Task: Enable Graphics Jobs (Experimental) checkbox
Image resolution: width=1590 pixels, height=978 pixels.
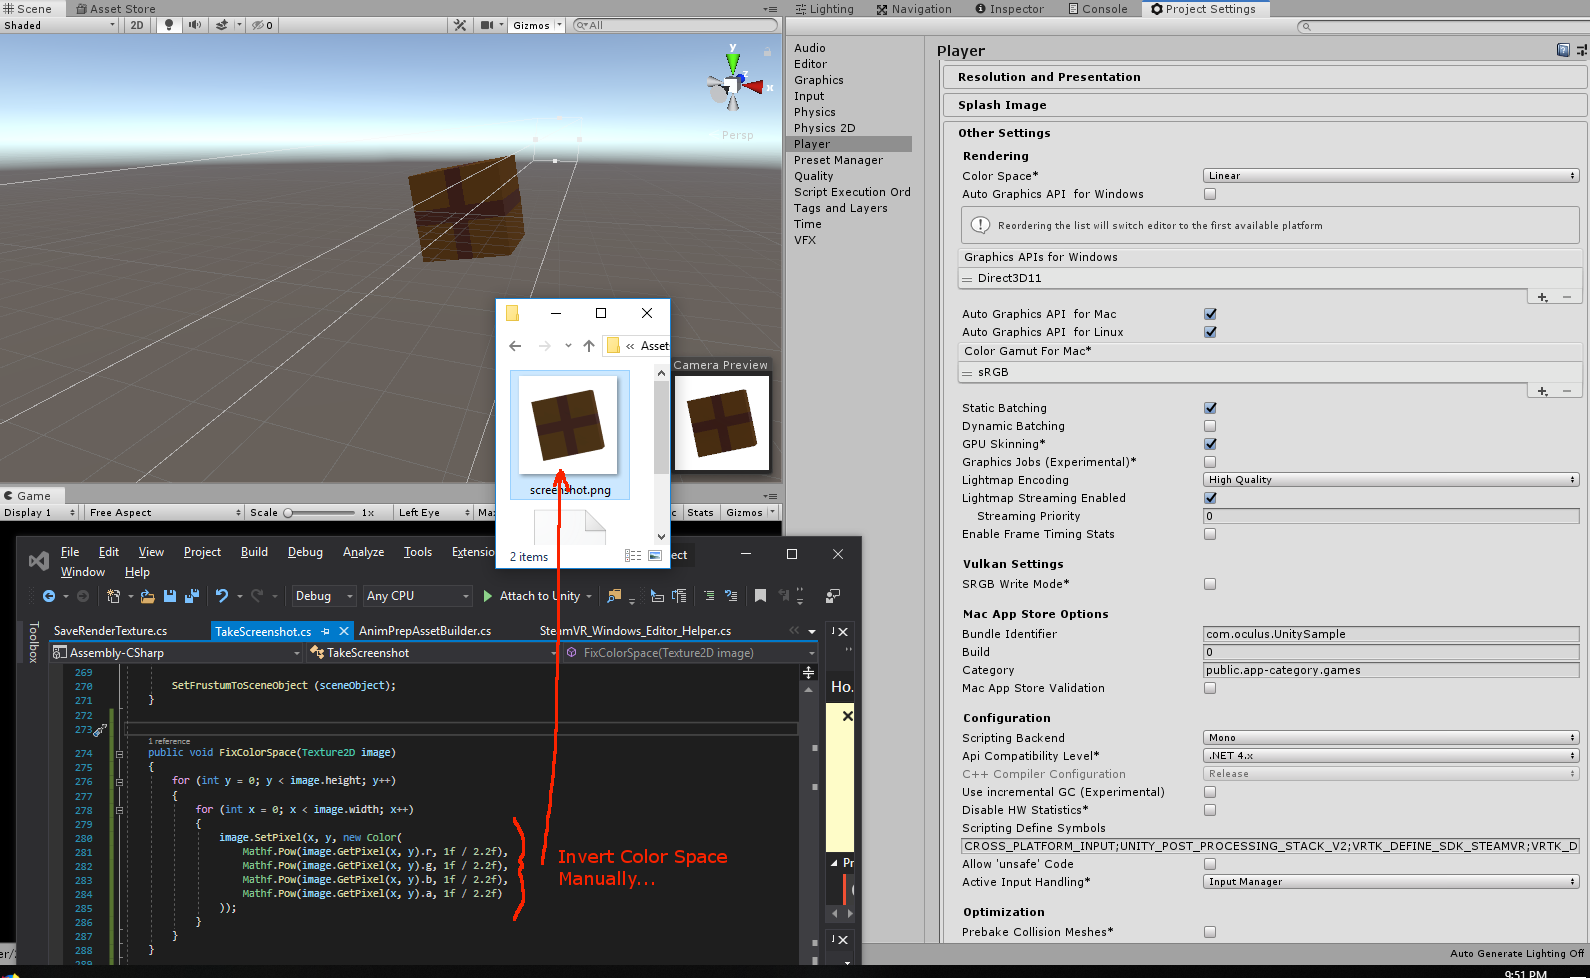Action: click(1210, 462)
